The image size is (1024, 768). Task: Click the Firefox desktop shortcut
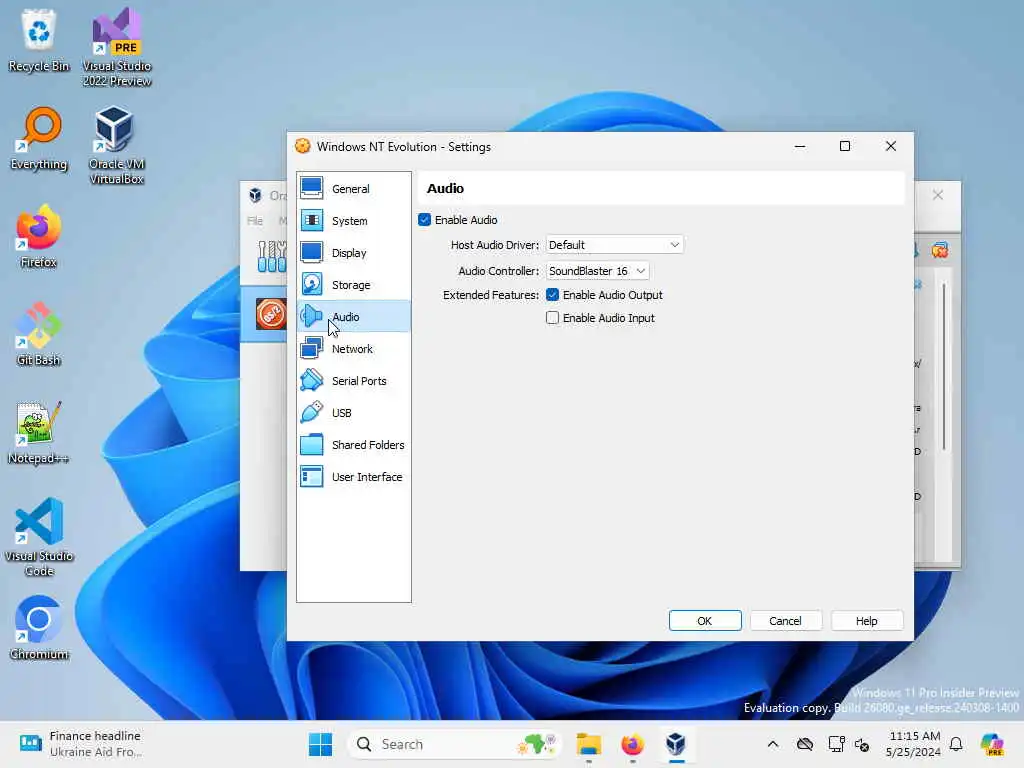pyautogui.click(x=39, y=236)
